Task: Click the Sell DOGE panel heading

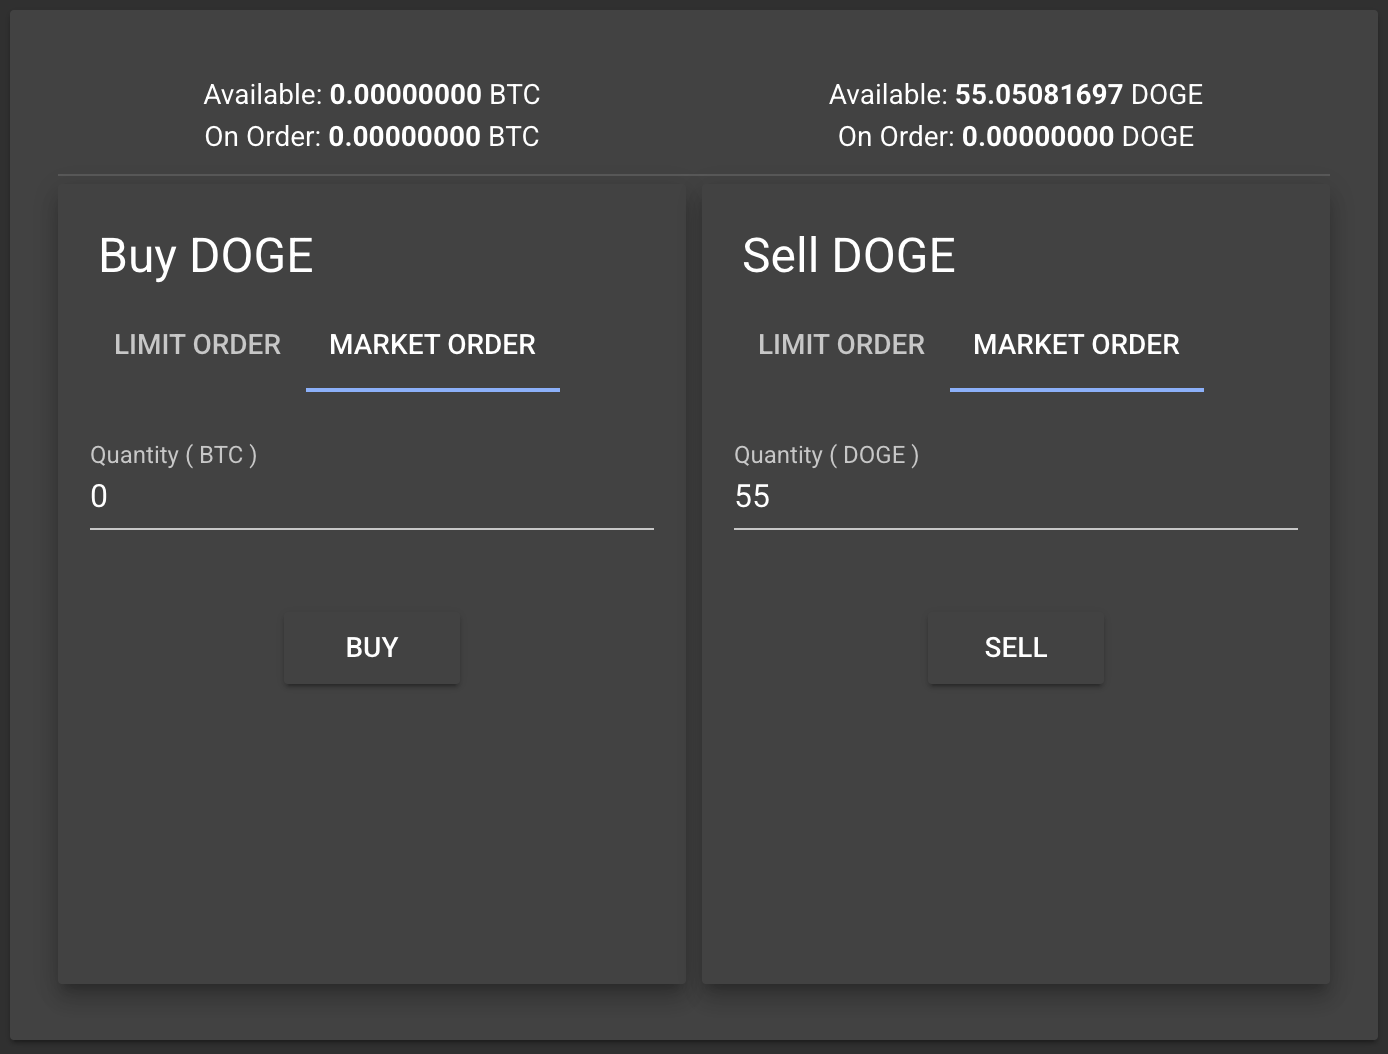Action: pyautogui.click(x=848, y=256)
